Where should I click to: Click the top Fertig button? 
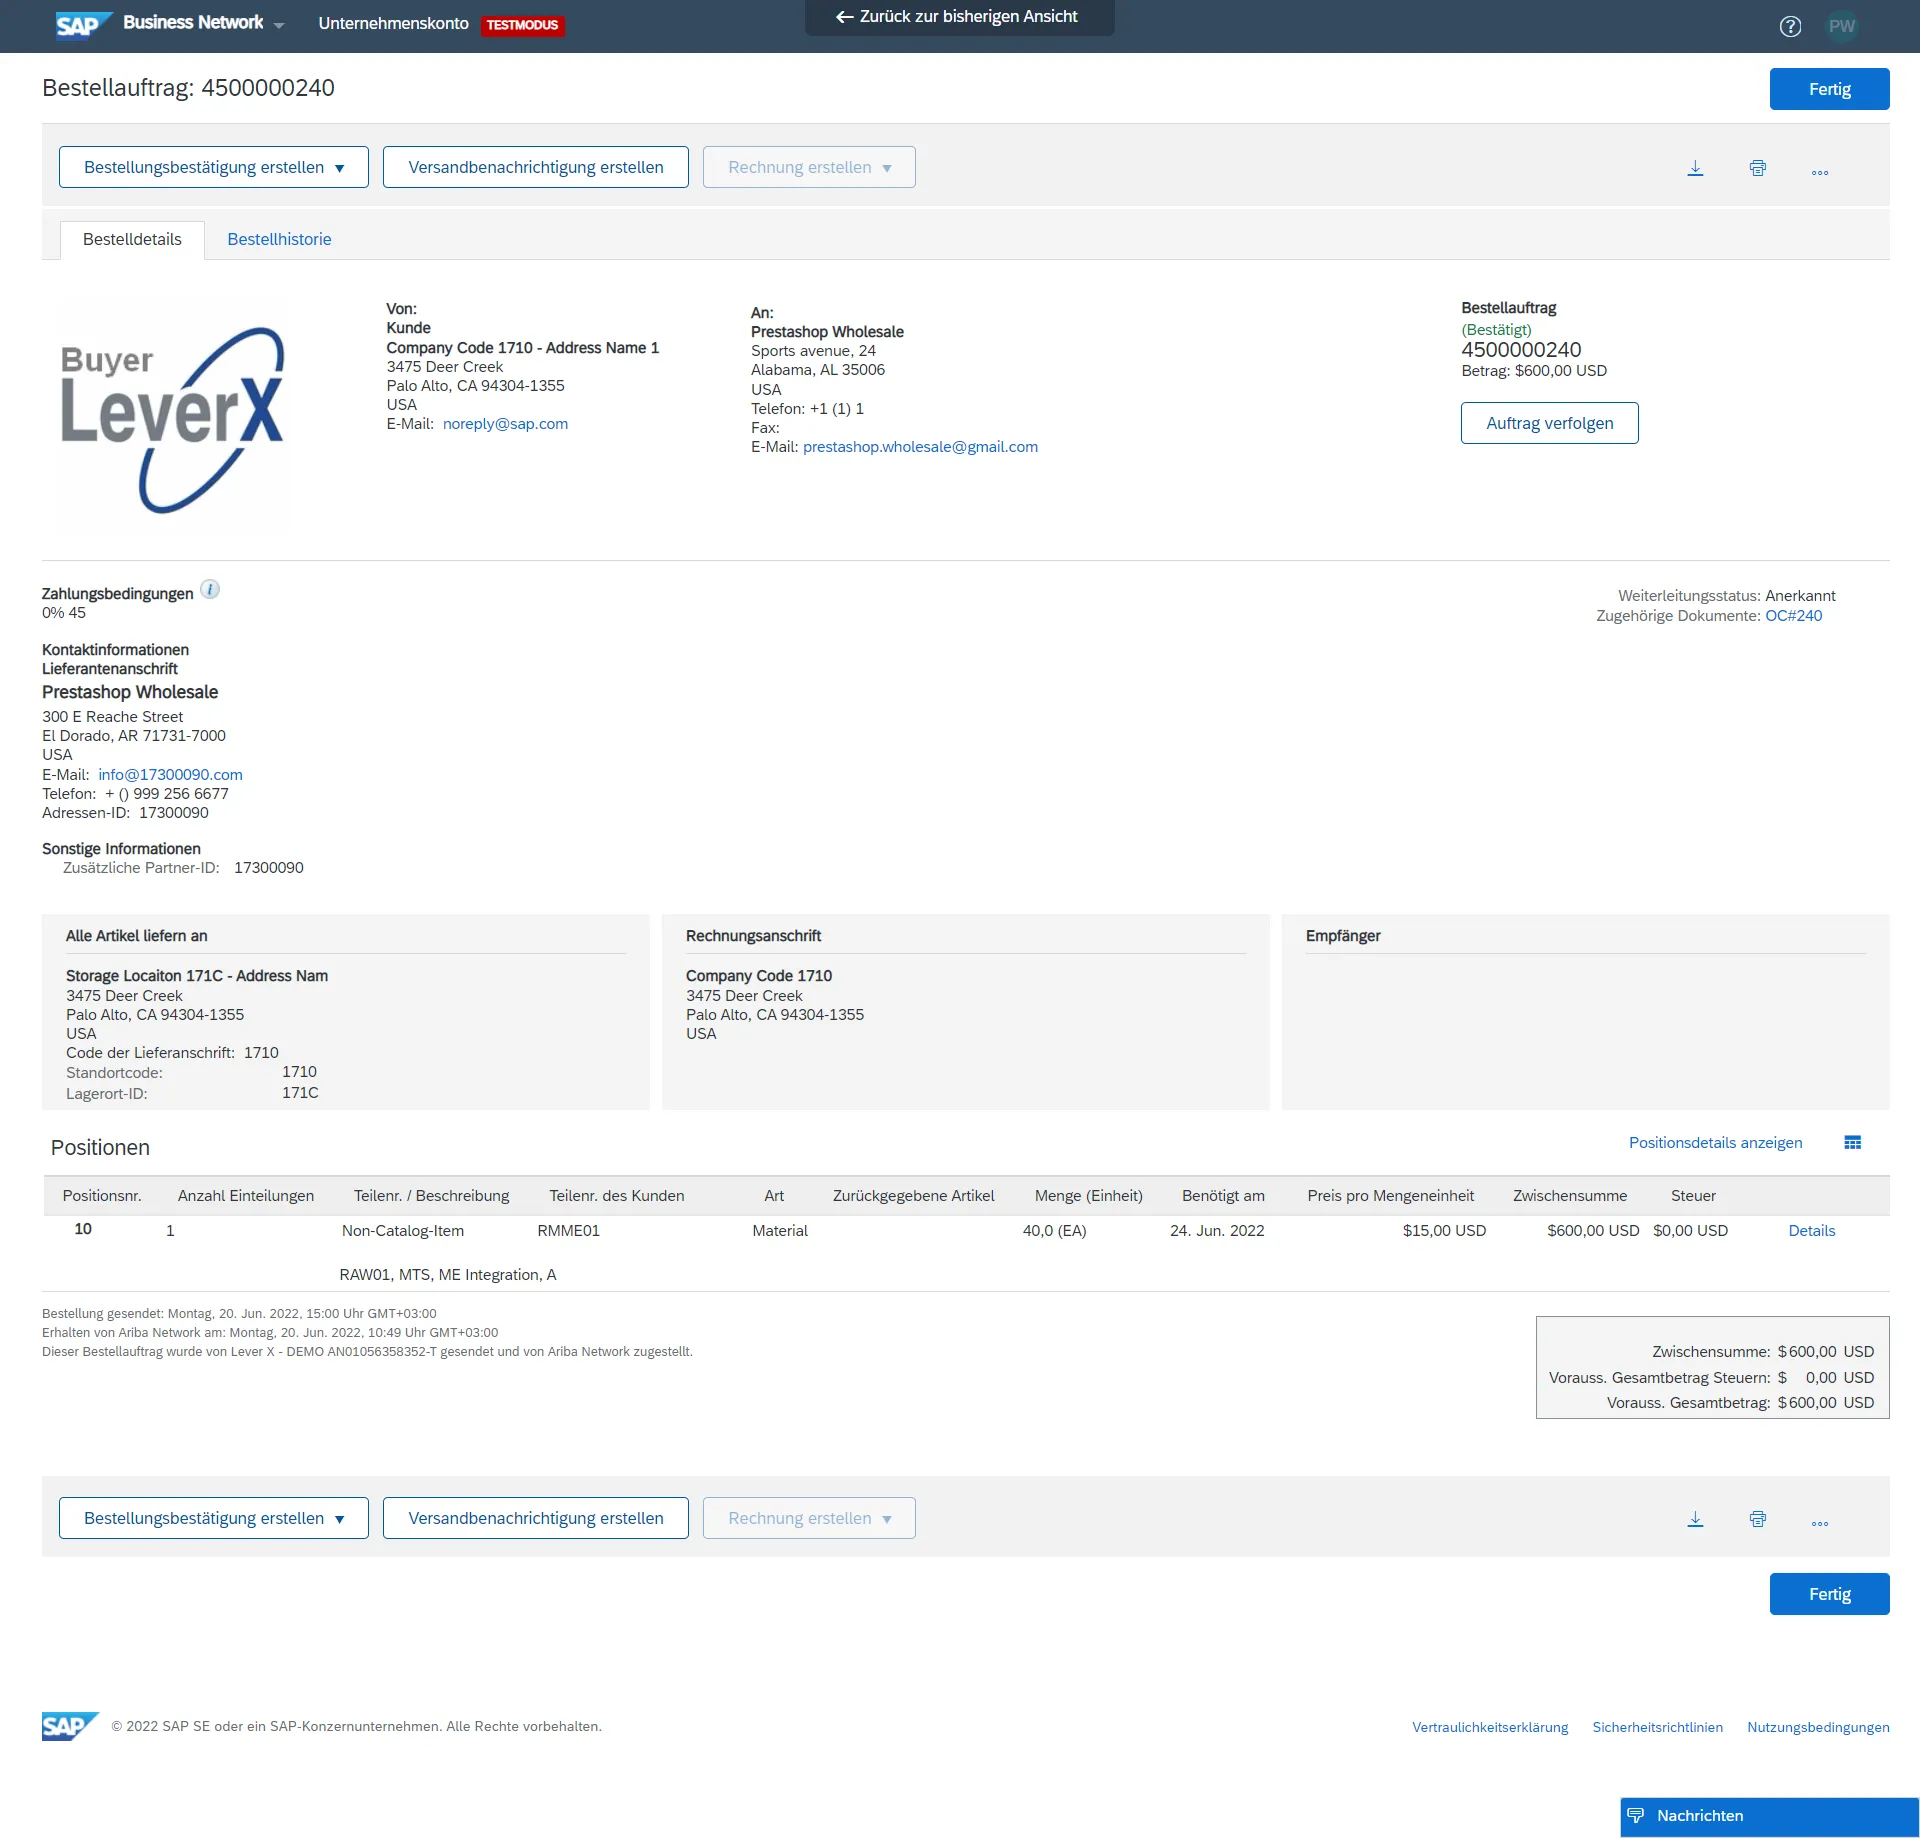click(1829, 89)
